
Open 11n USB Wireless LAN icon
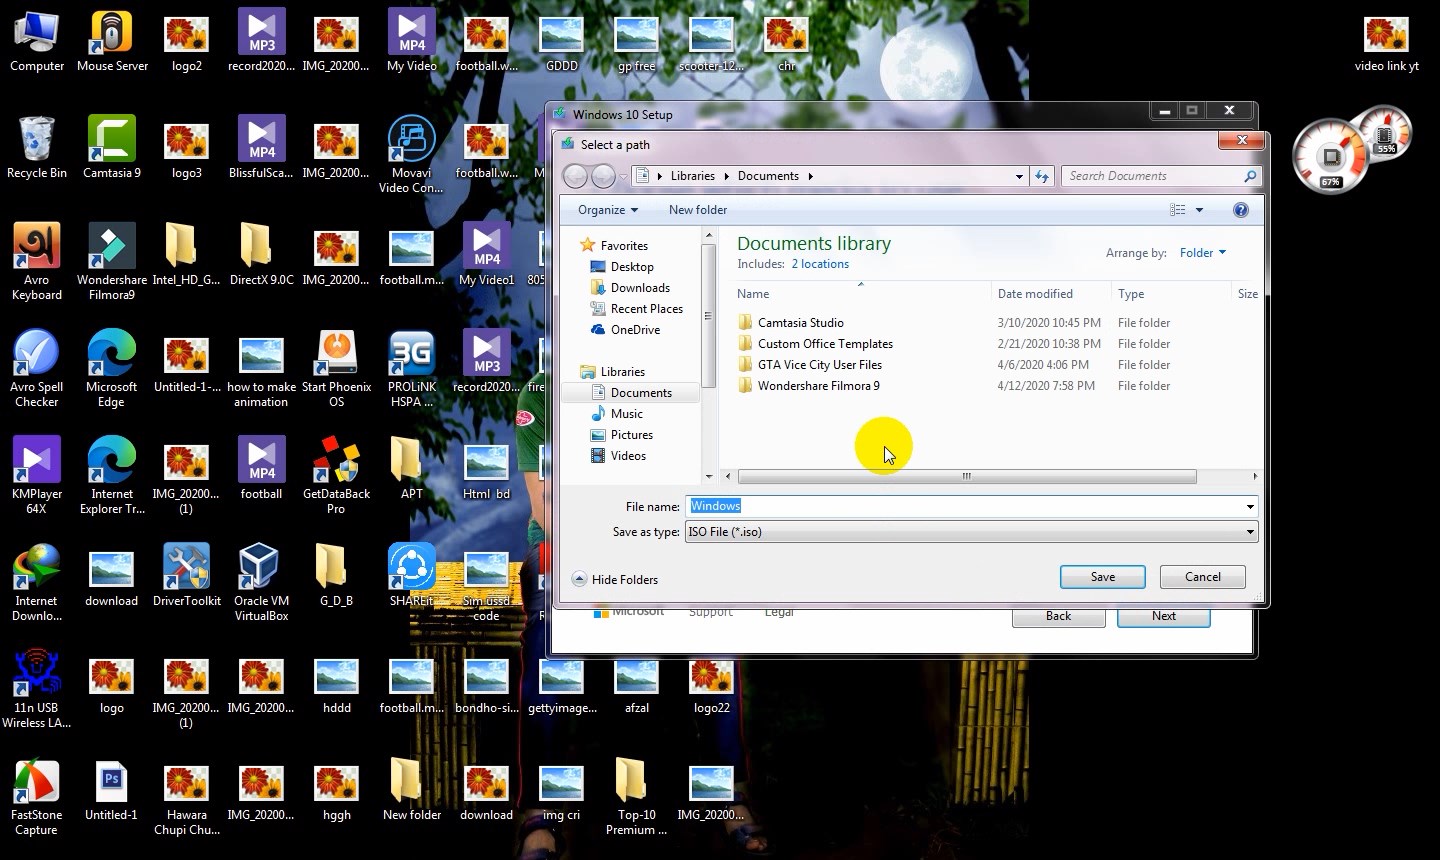pos(37,690)
